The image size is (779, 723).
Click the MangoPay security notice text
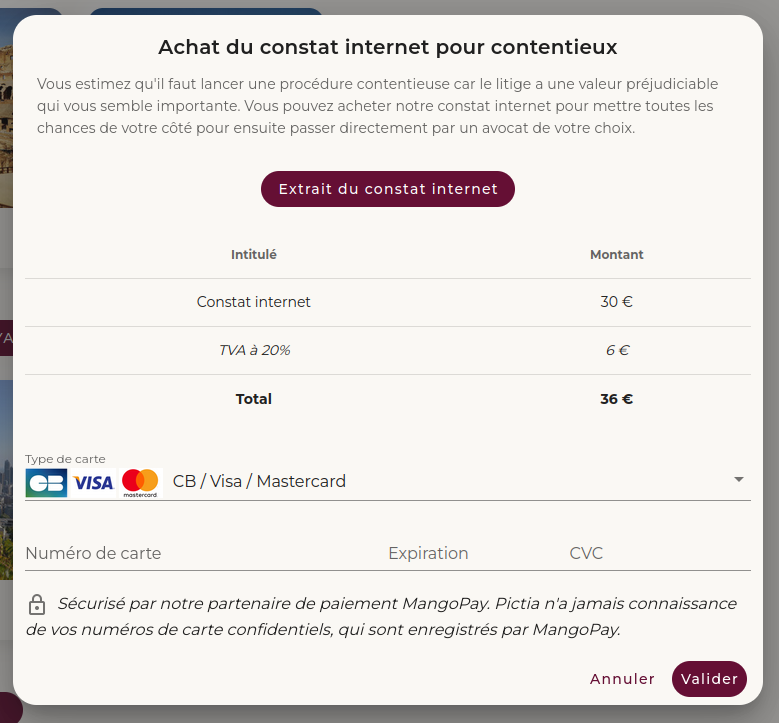click(x=390, y=617)
